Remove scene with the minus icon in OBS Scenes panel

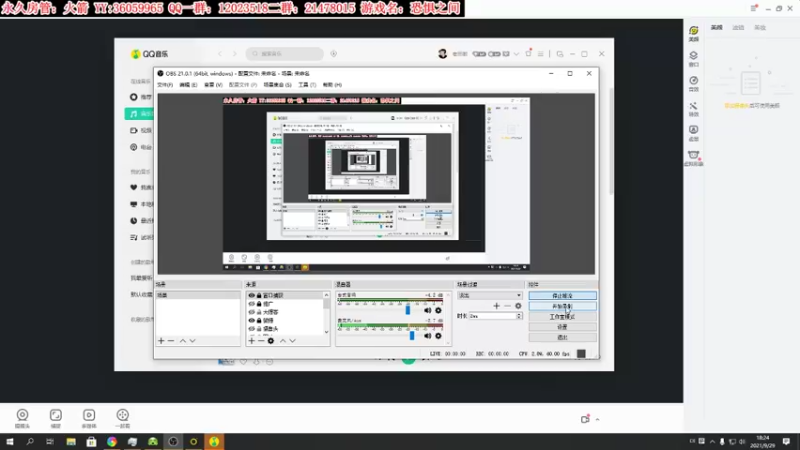point(171,340)
